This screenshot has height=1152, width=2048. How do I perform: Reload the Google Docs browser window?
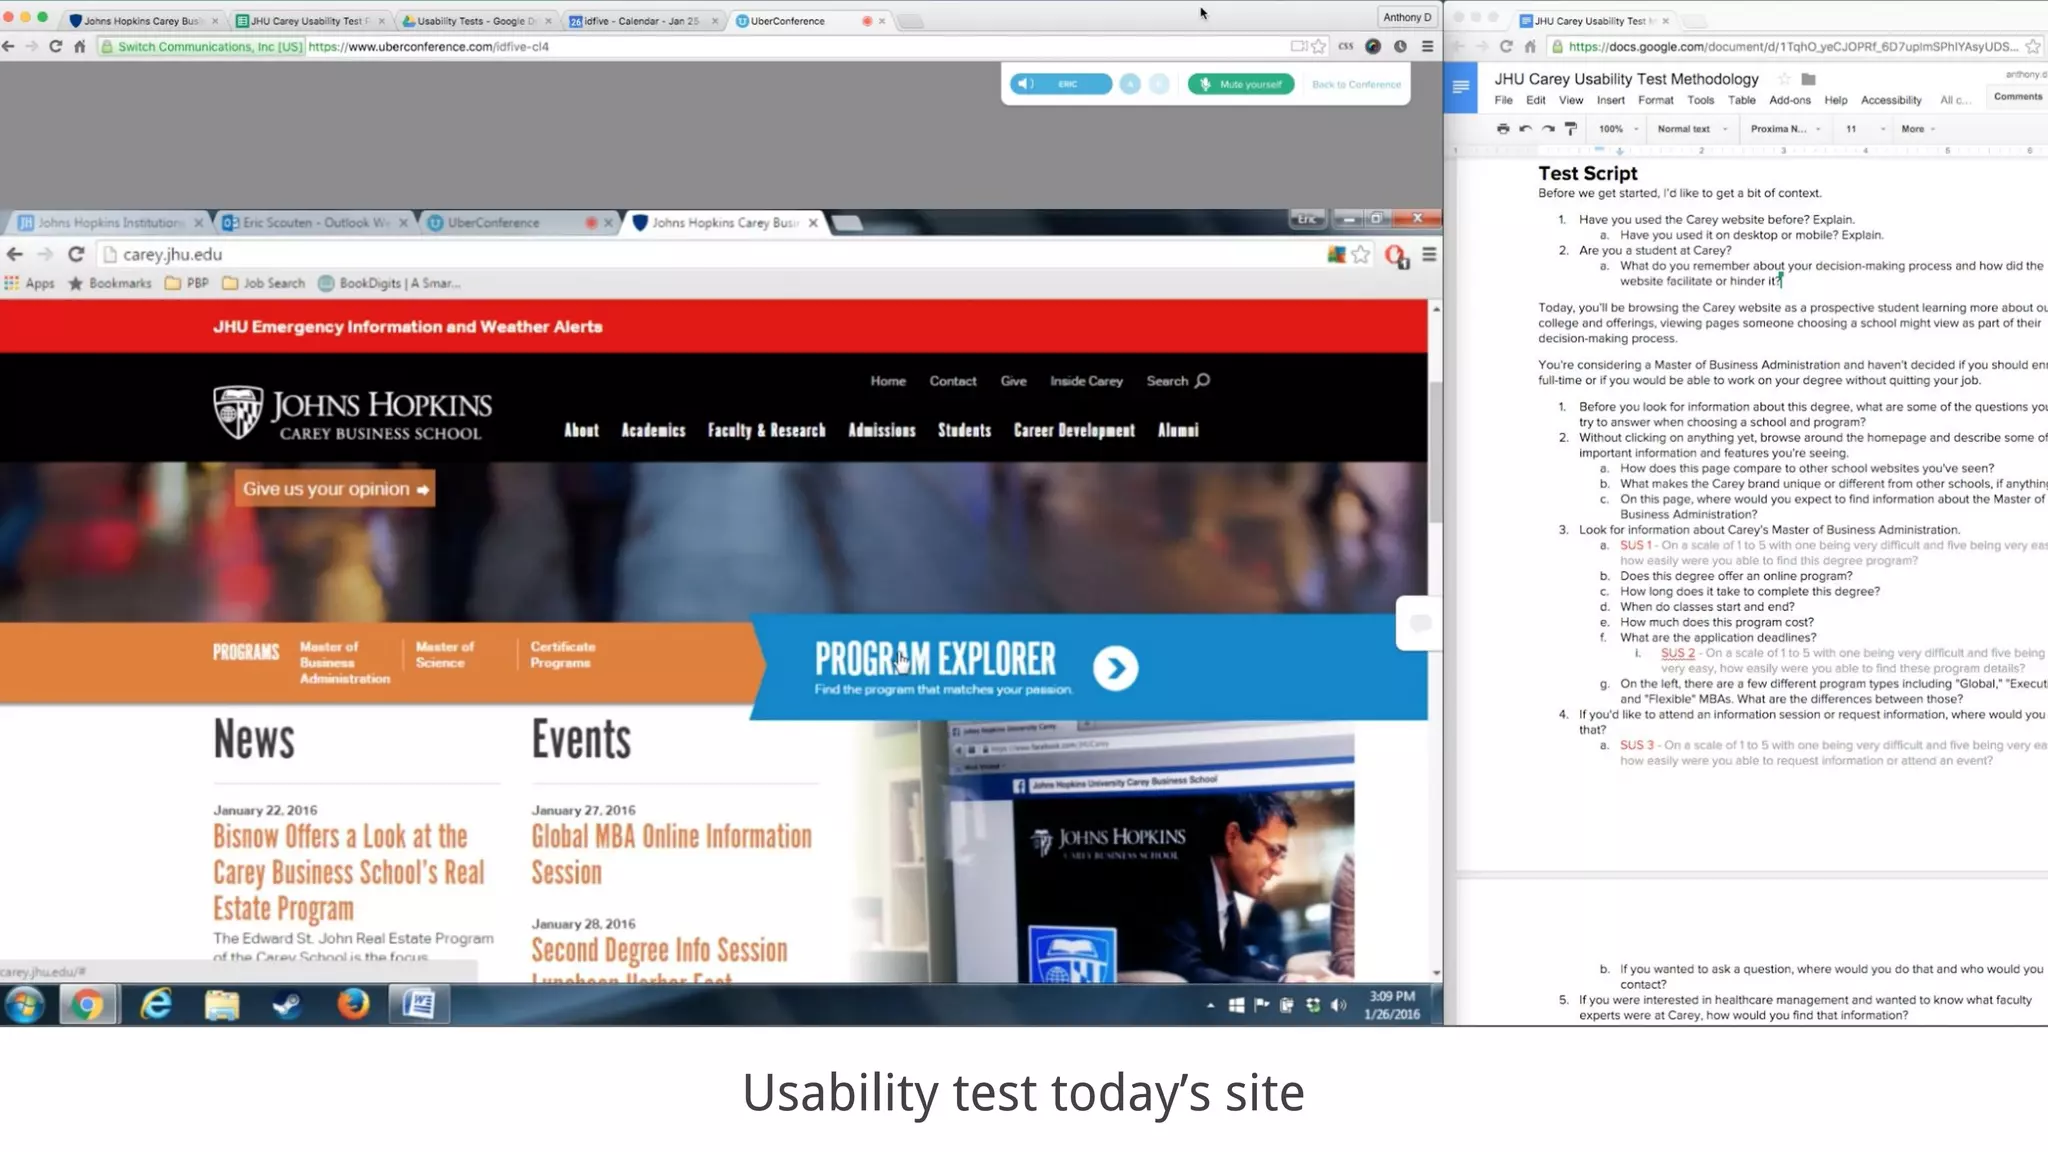click(x=1506, y=46)
